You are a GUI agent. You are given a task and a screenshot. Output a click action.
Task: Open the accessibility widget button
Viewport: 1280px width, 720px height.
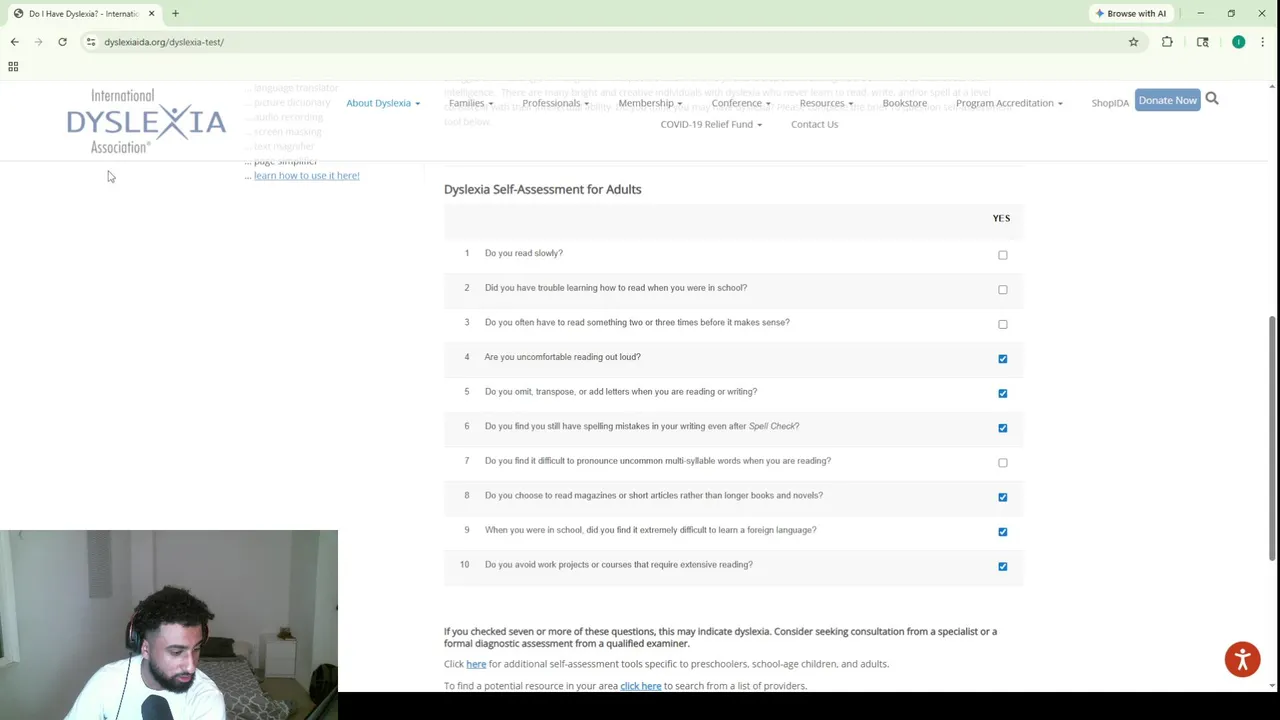1242,659
